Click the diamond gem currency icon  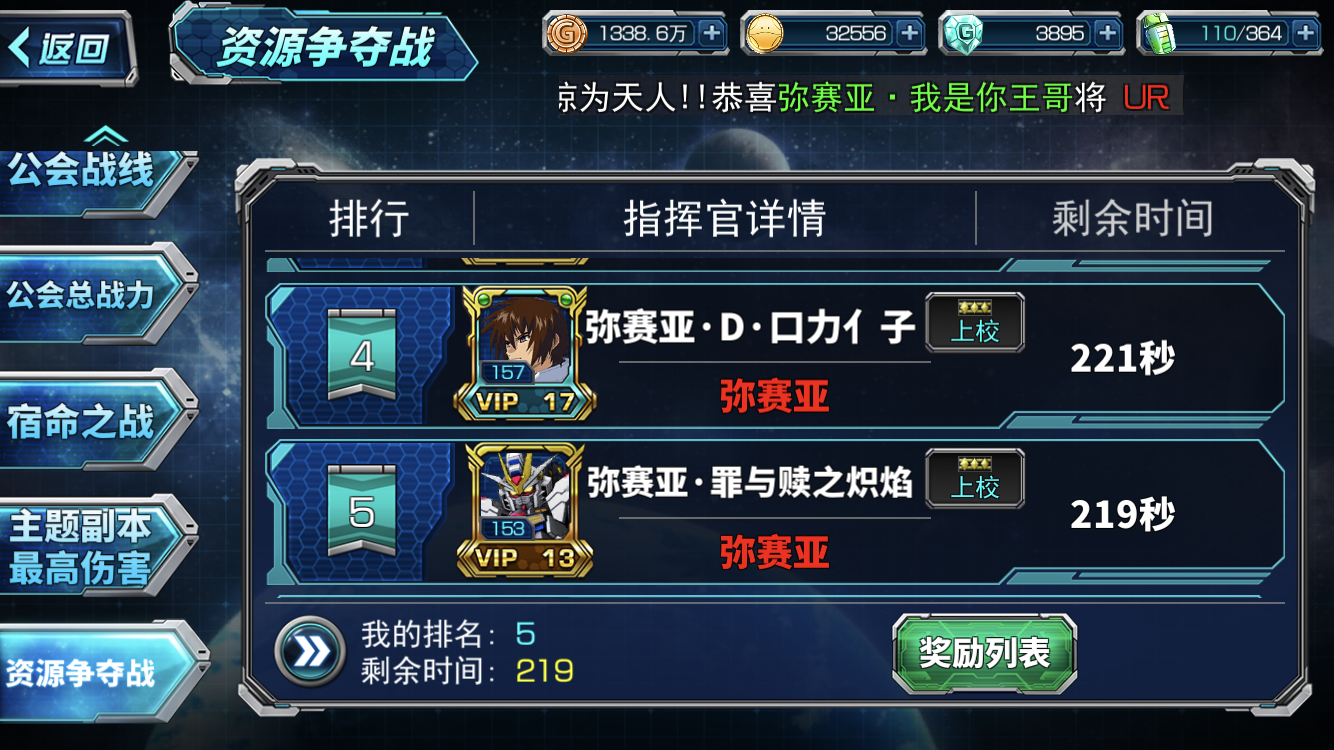(960, 33)
